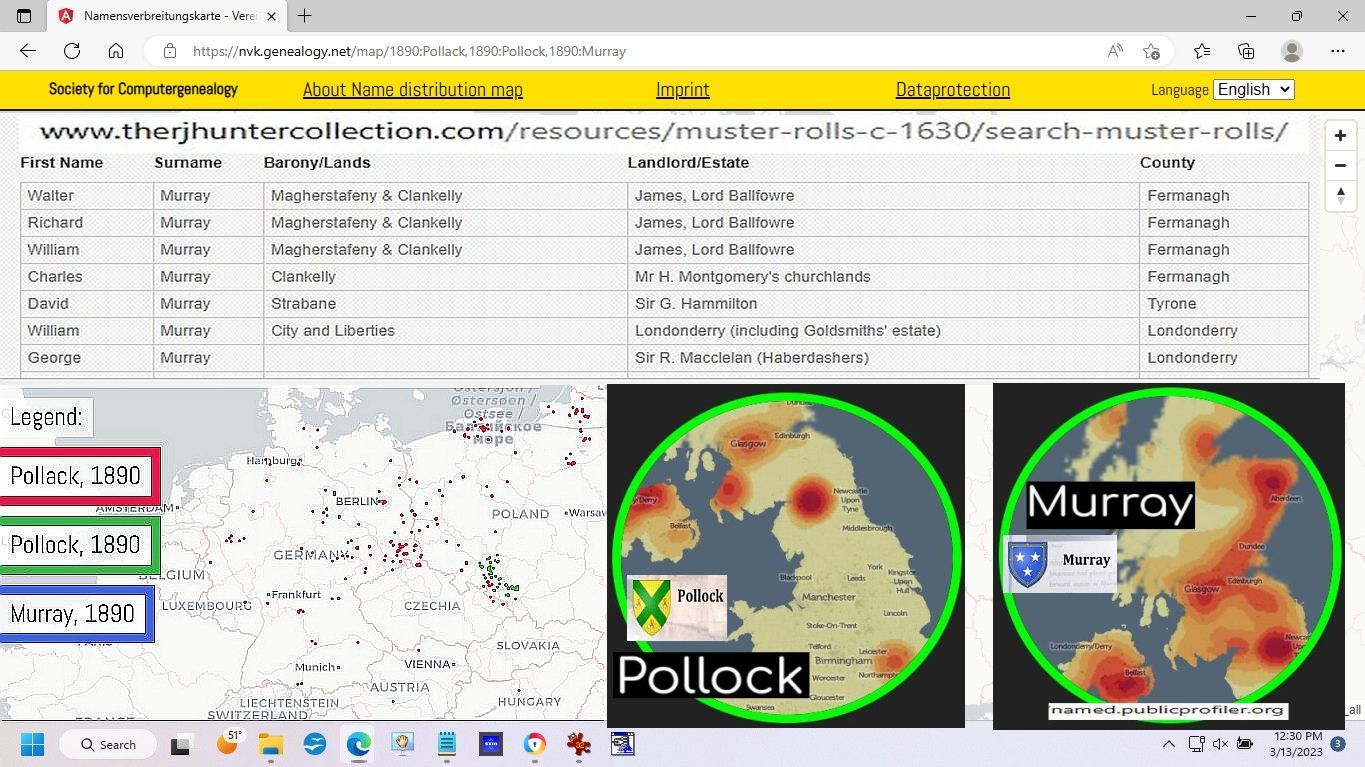Image resolution: width=1365 pixels, height=767 pixels.
Task: Open the Favorites list icon
Action: 1202,51
